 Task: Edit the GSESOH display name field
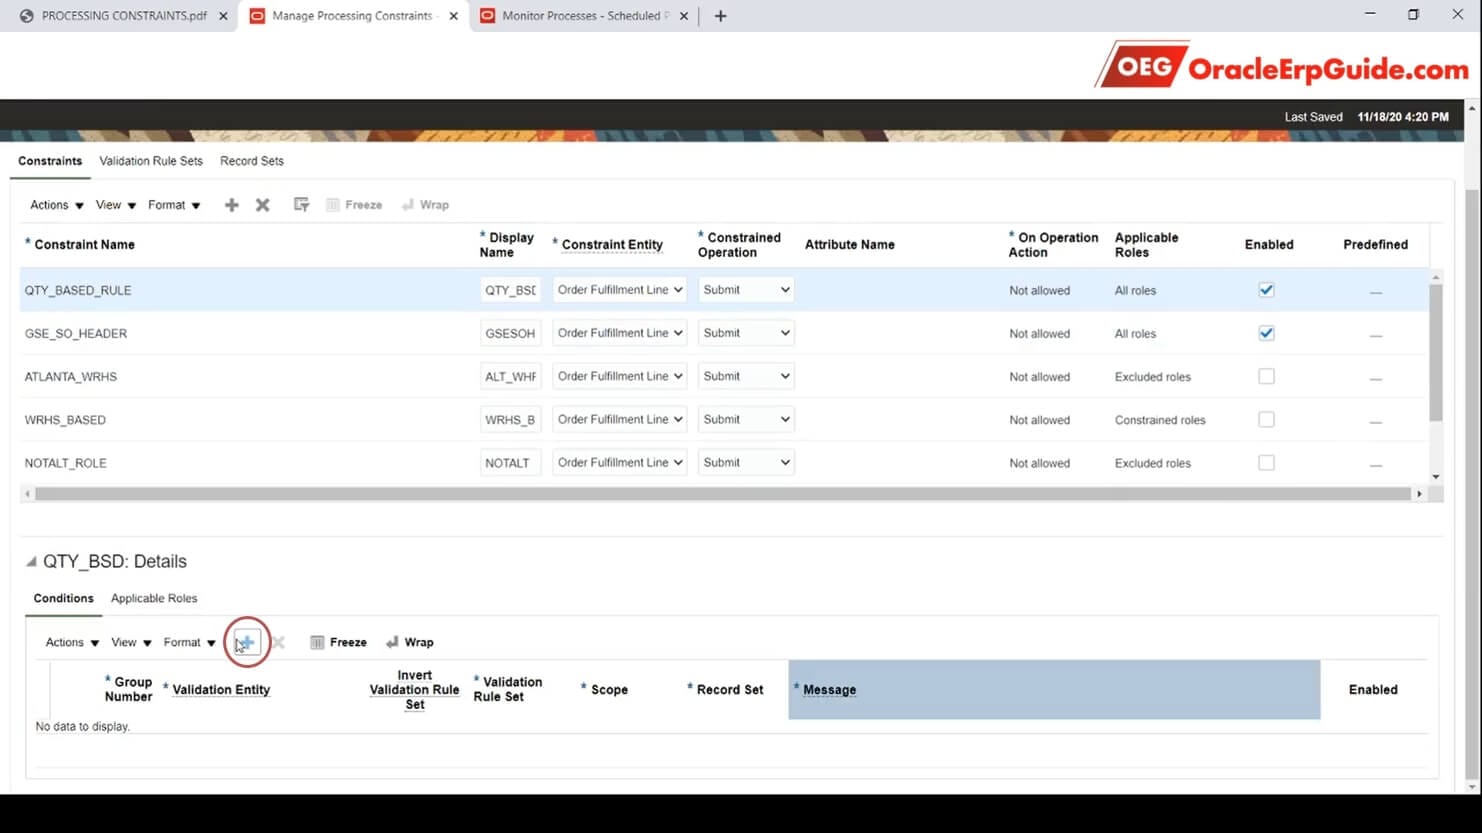point(510,333)
